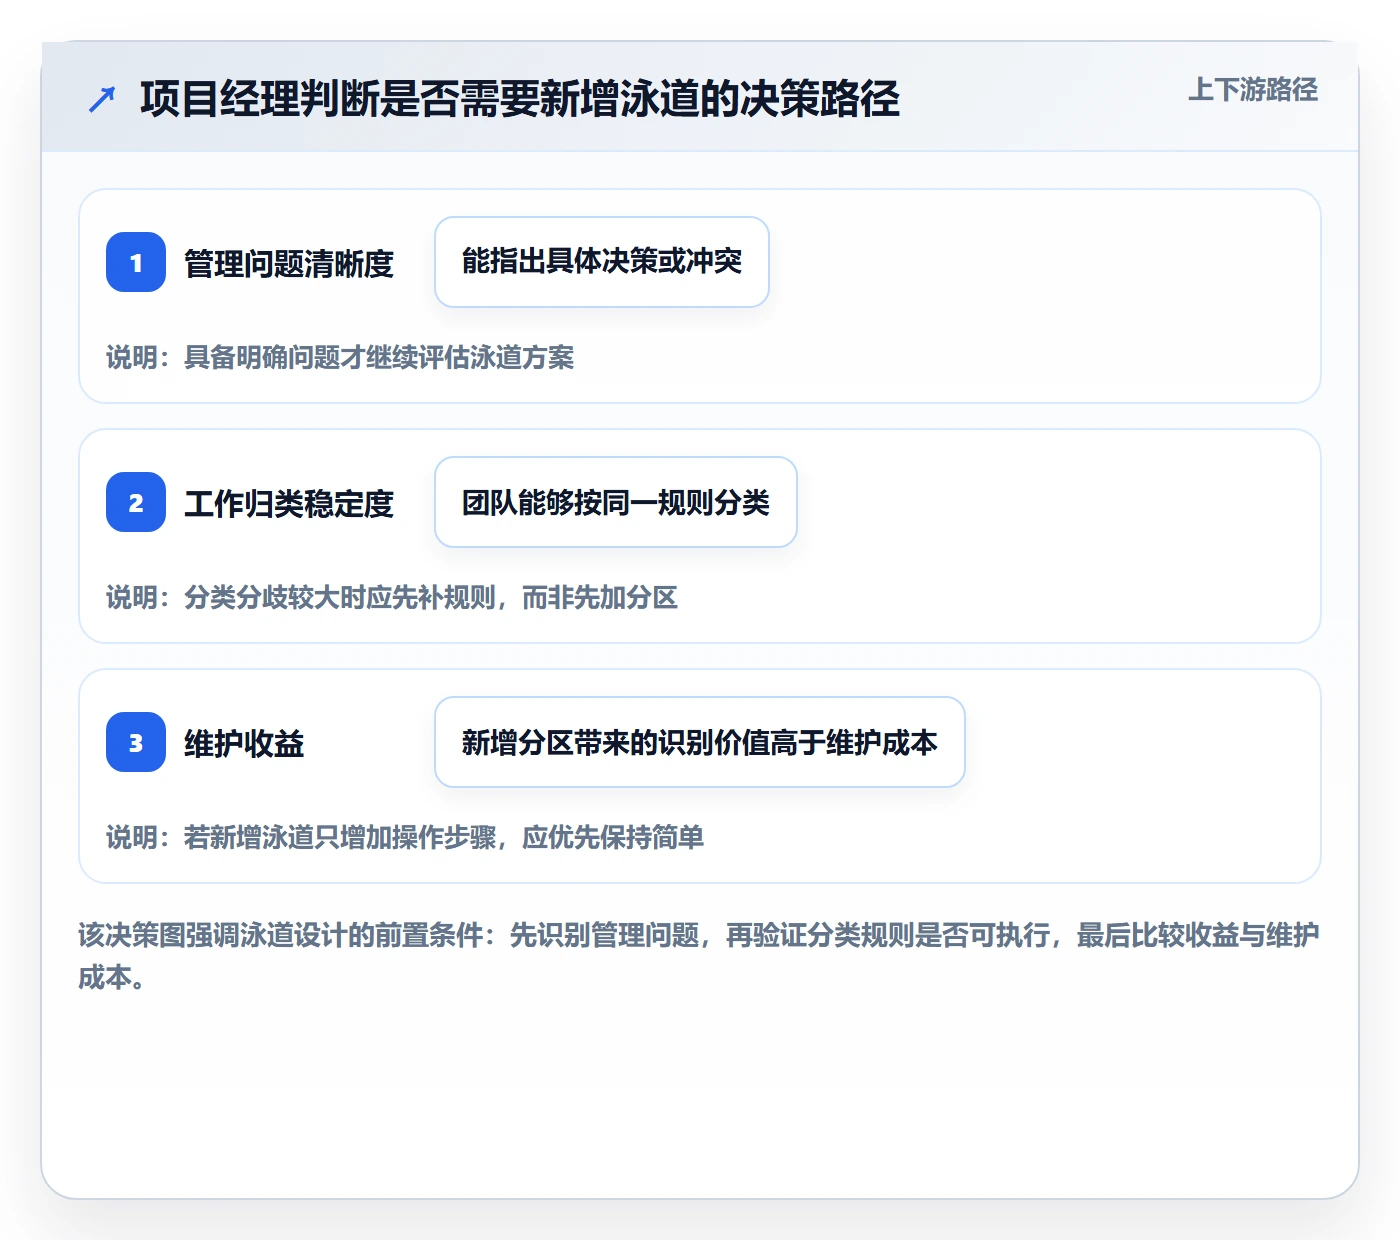The image size is (1400, 1240).
Task: Click the 上下游路径 label in header
Action: click(x=1253, y=90)
